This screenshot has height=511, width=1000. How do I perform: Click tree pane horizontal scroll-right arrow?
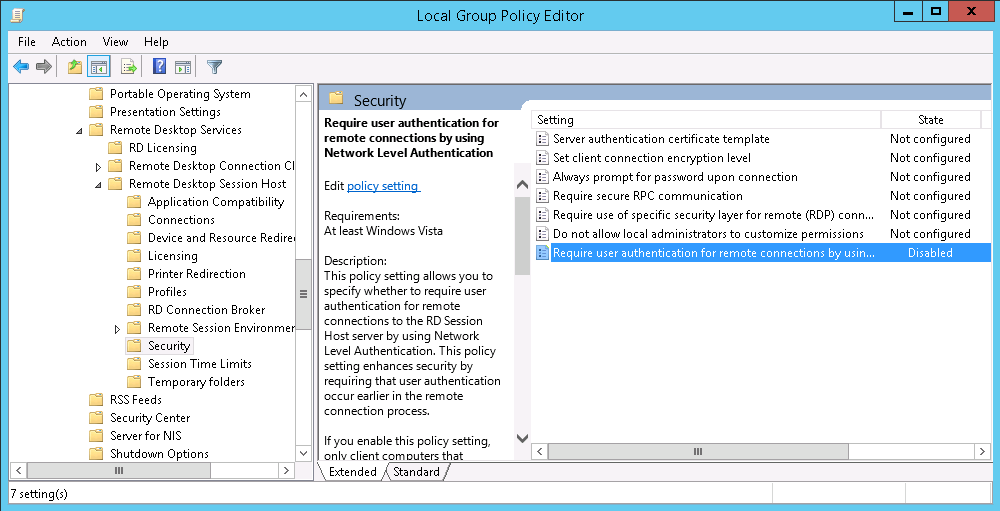point(287,471)
